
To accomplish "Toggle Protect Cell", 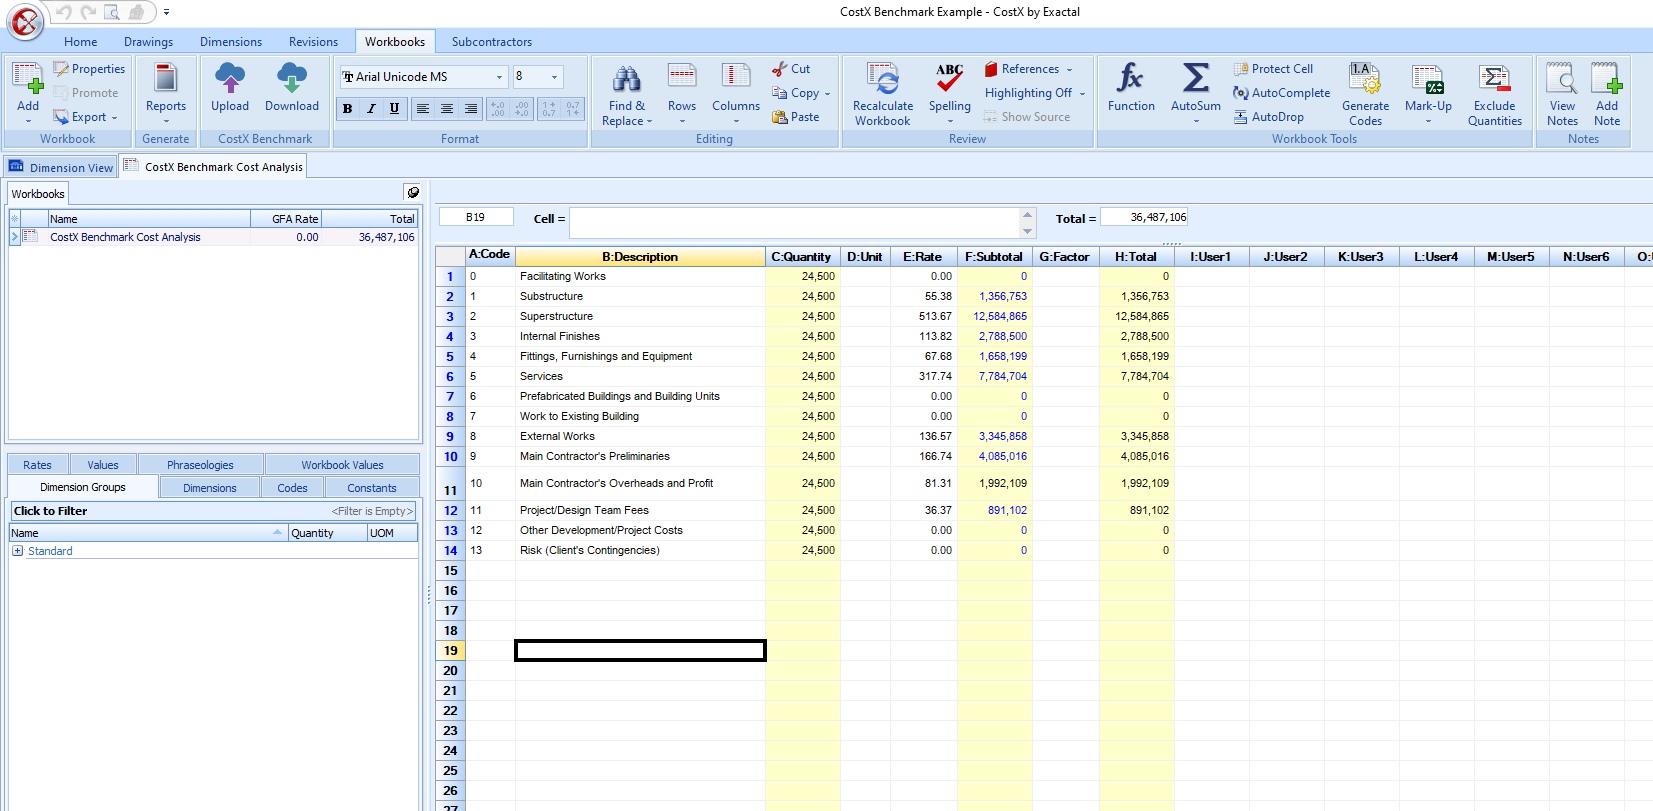I will [1273, 69].
